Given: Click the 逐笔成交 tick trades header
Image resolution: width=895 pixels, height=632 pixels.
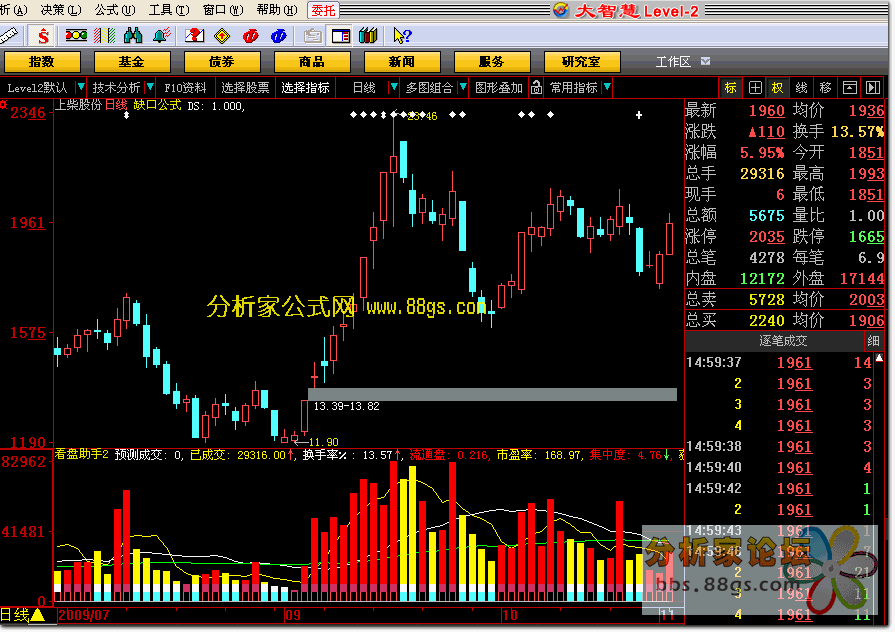Looking at the screenshot, I should [x=783, y=341].
